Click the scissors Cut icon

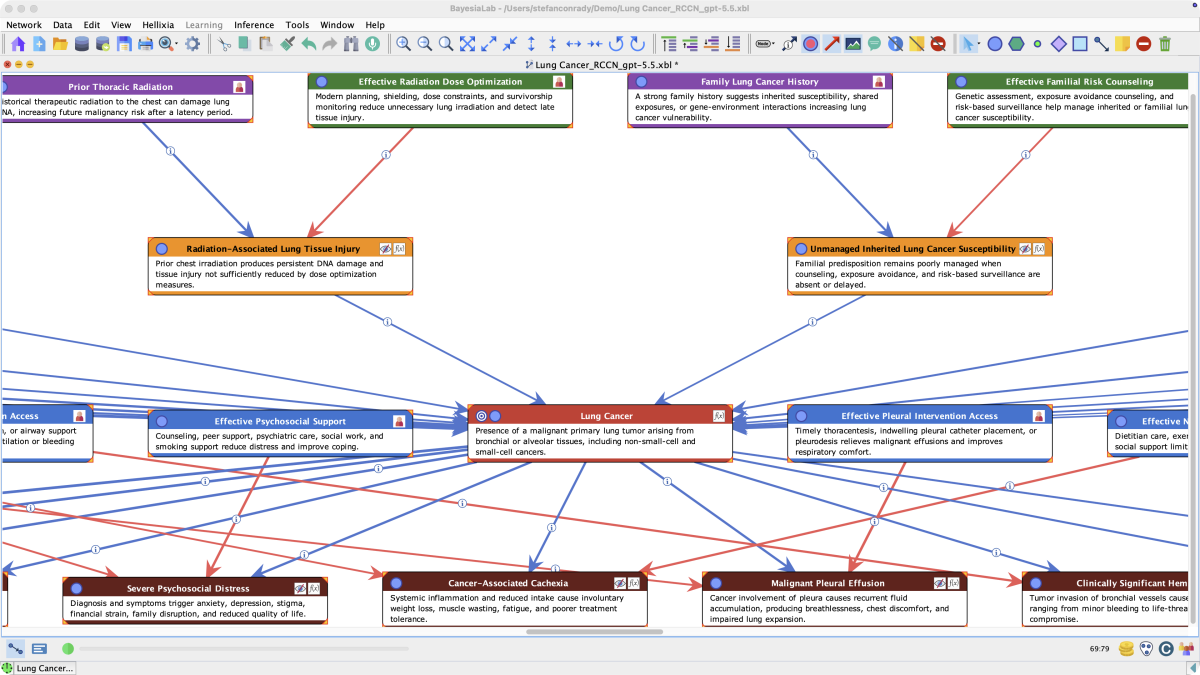pyautogui.click(x=225, y=44)
